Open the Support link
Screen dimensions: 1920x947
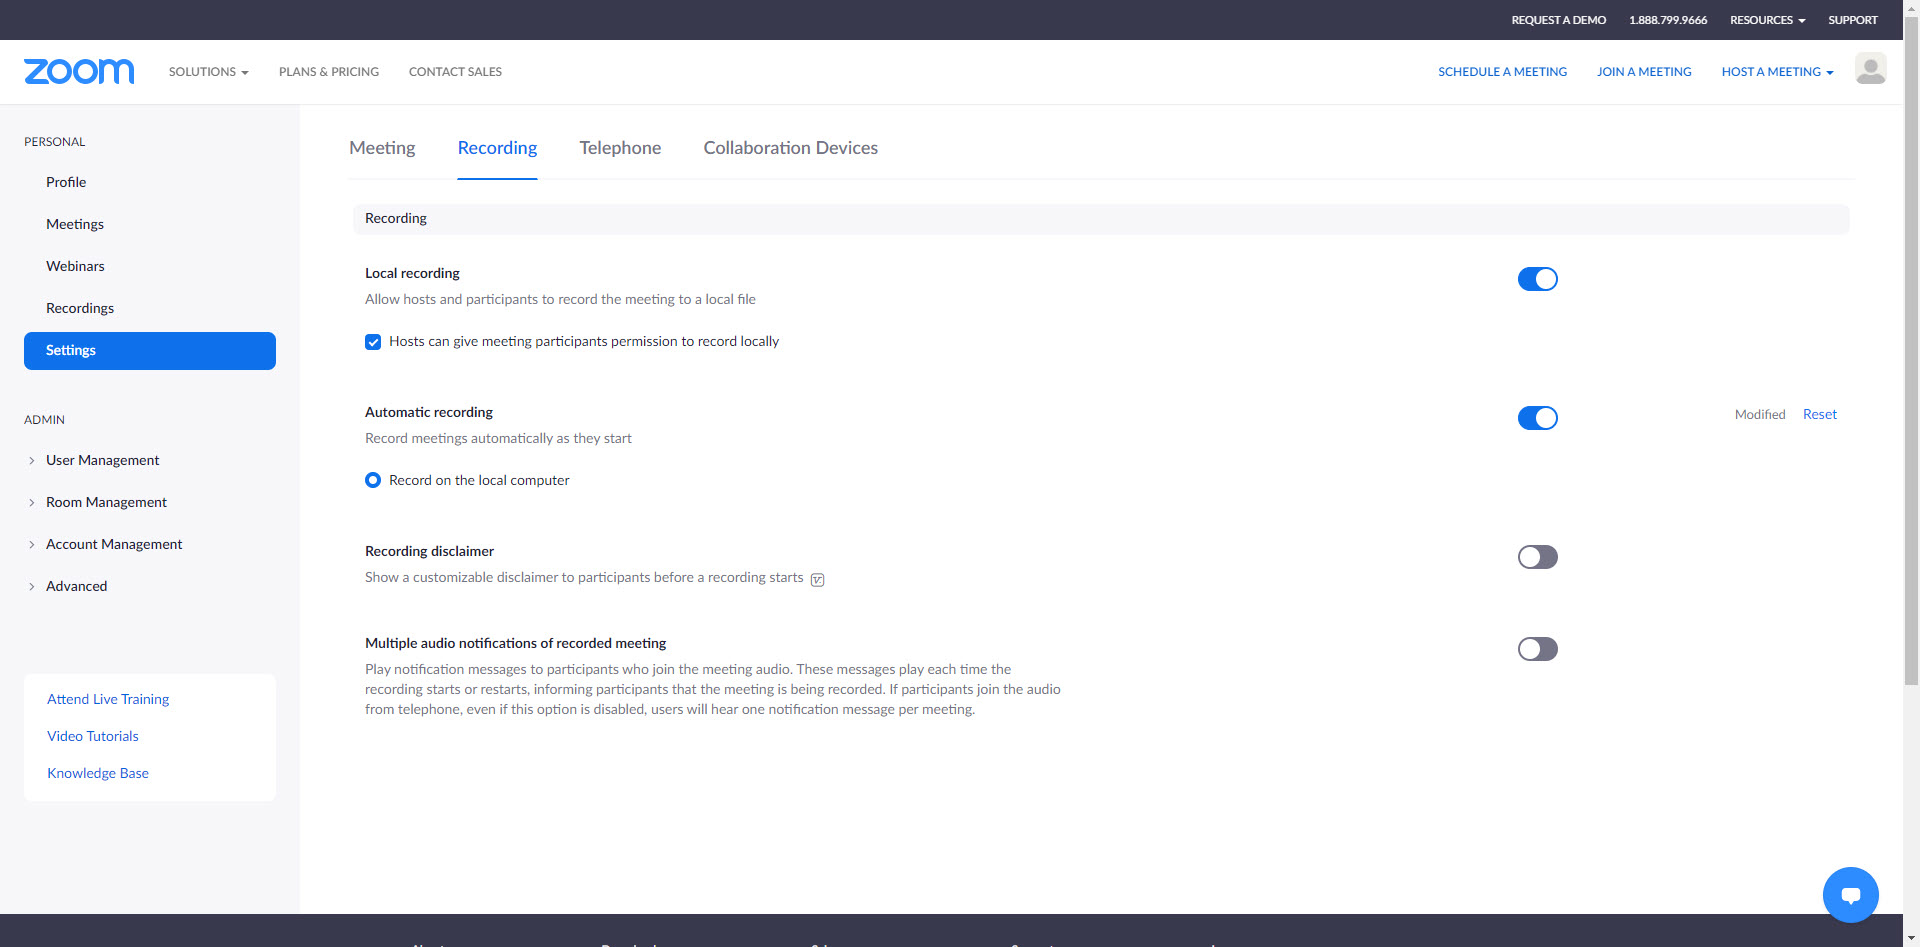coord(1853,20)
